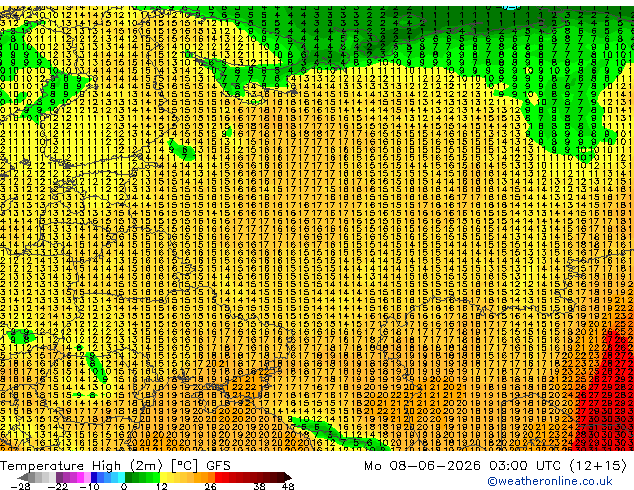Select the 12 legend label

[x=162, y=486]
